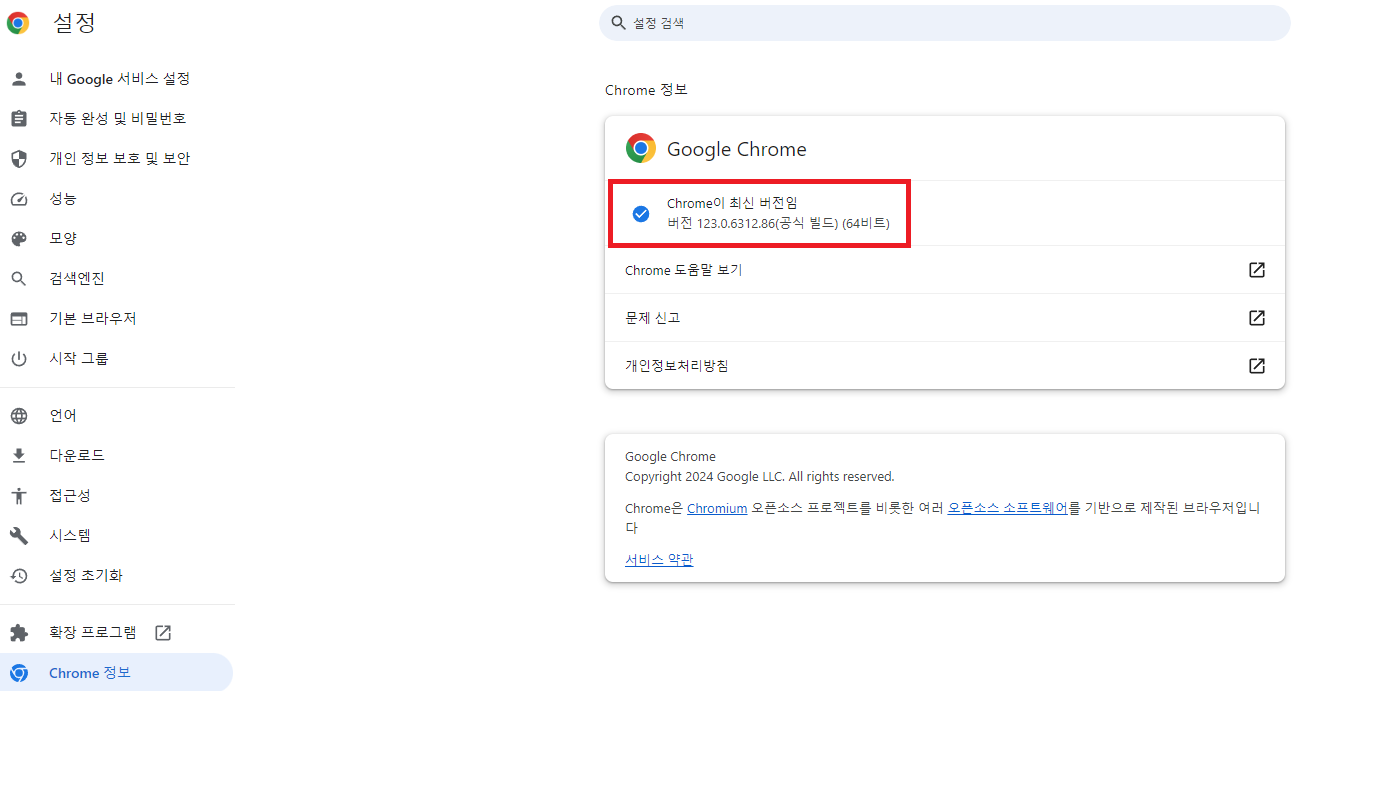Click the shield icon for 개인 정보 보호 및 보안

click(19, 159)
